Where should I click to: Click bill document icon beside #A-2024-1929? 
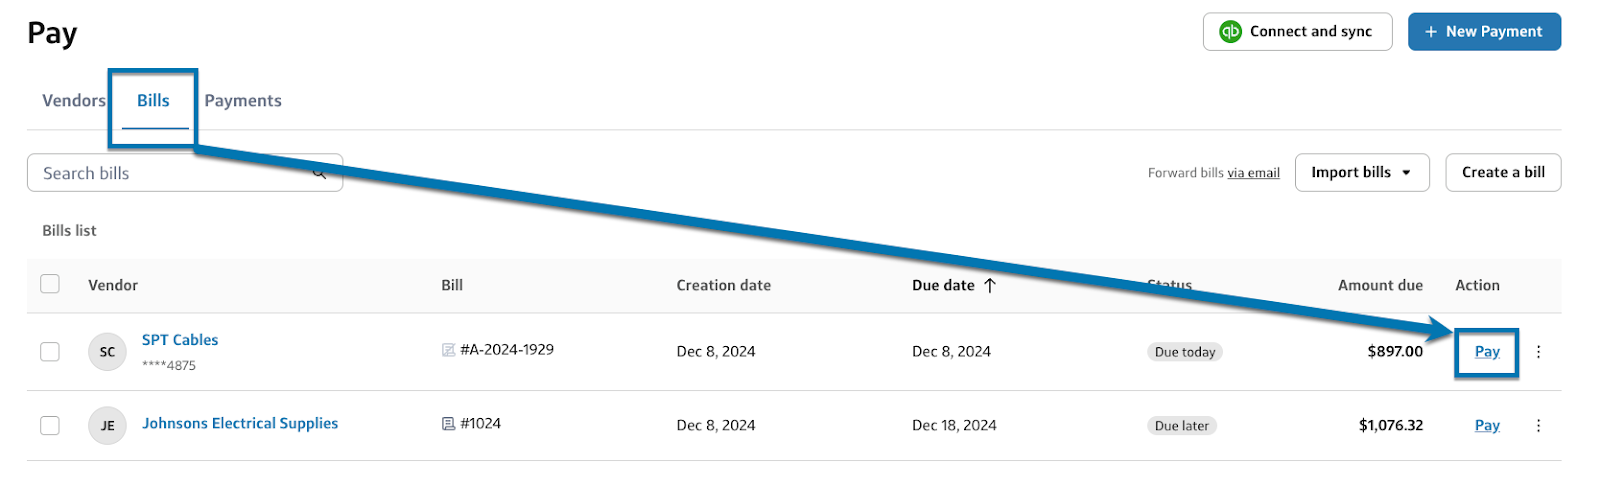tap(448, 350)
